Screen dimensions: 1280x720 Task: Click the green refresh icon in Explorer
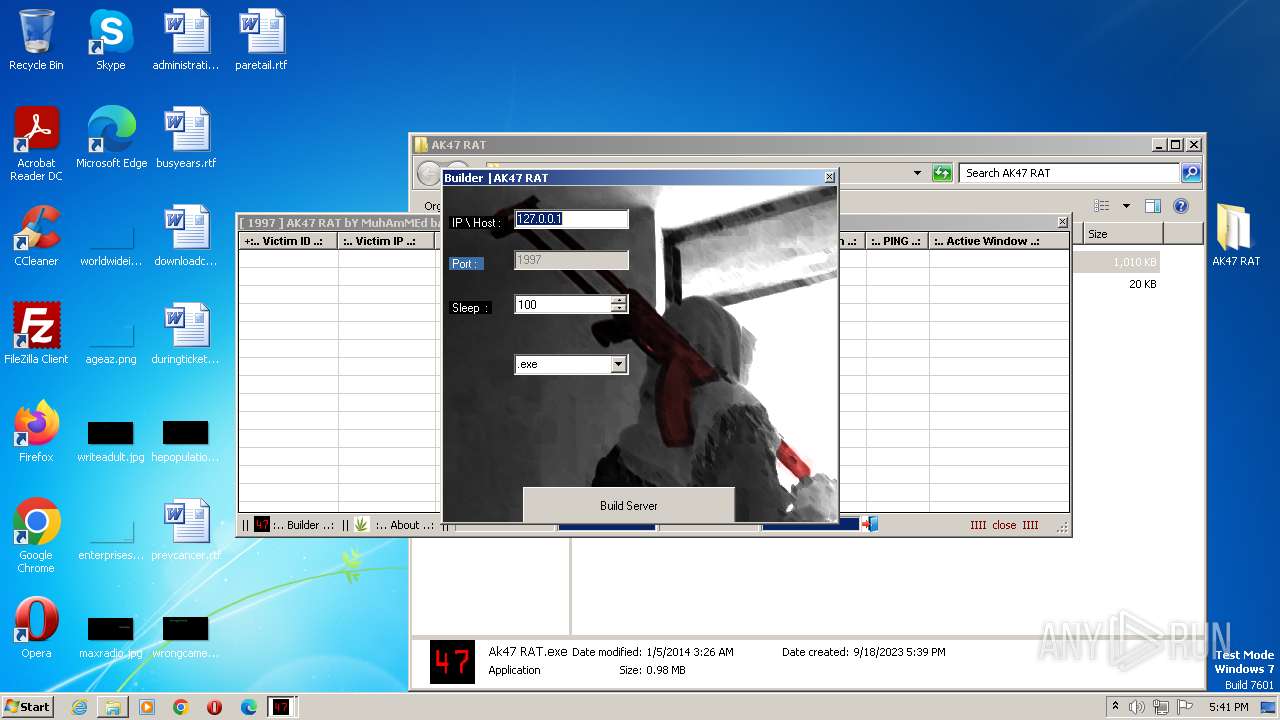[x=942, y=173]
